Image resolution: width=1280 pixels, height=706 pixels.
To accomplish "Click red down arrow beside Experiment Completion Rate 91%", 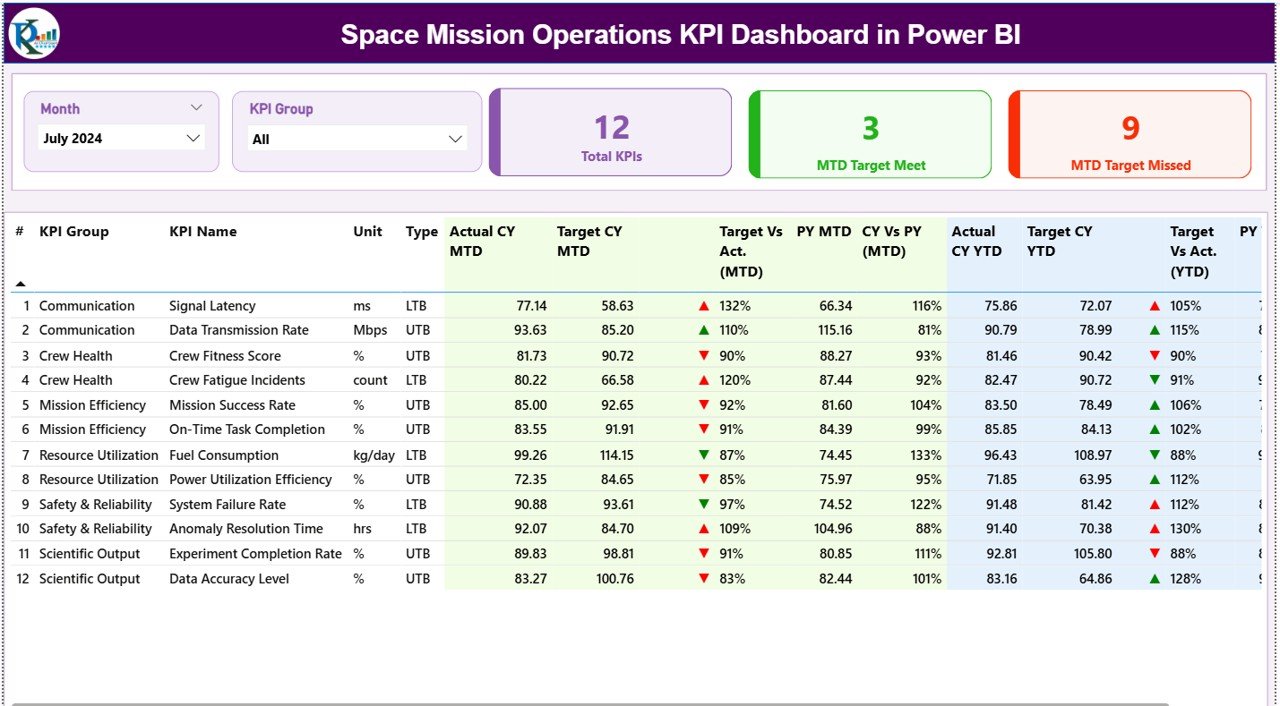I will (x=704, y=553).
